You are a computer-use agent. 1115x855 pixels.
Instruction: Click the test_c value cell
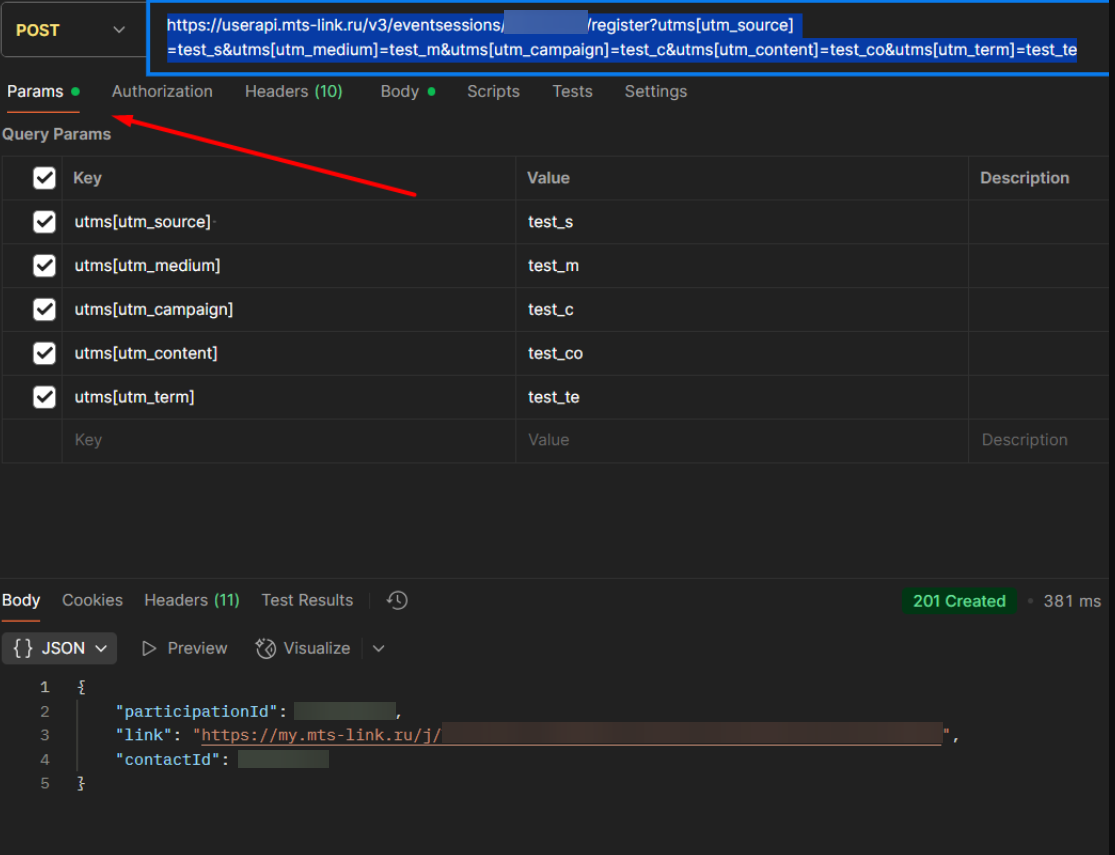tap(742, 309)
